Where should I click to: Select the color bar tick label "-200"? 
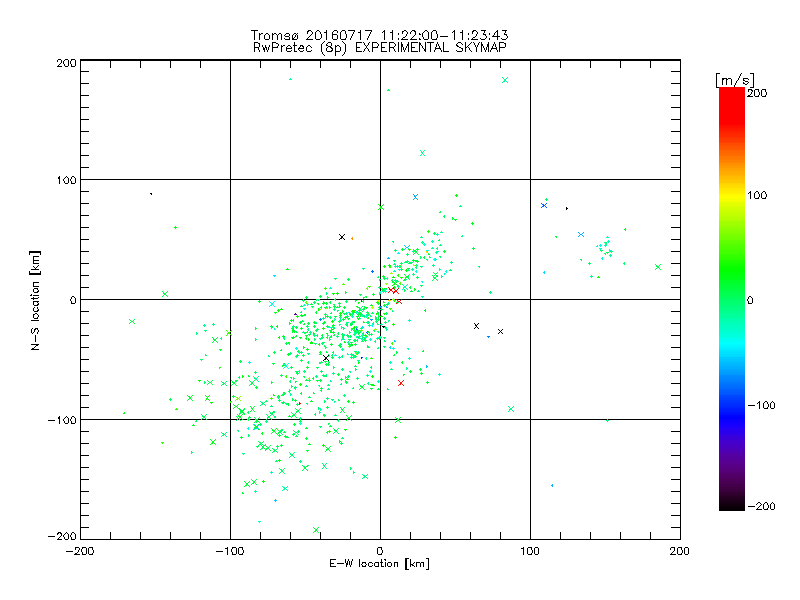761,506
